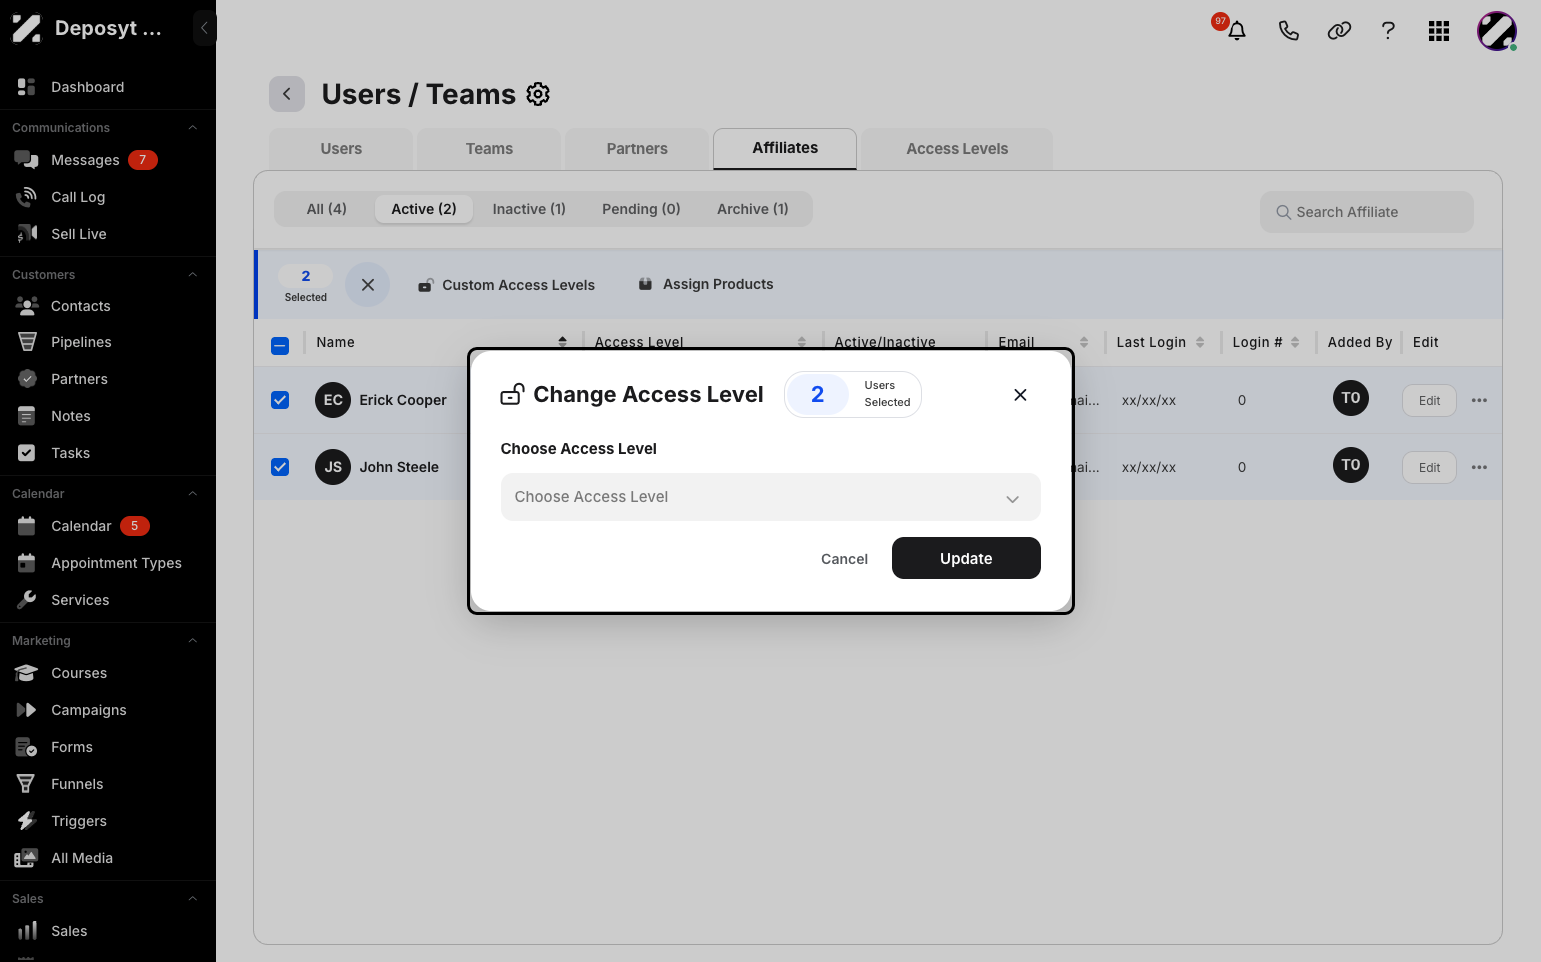Image resolution: width=1541 pixels, height=962 pixels.
Task: Open Users / Teams settings gear
Action: (x=538, y=94)
